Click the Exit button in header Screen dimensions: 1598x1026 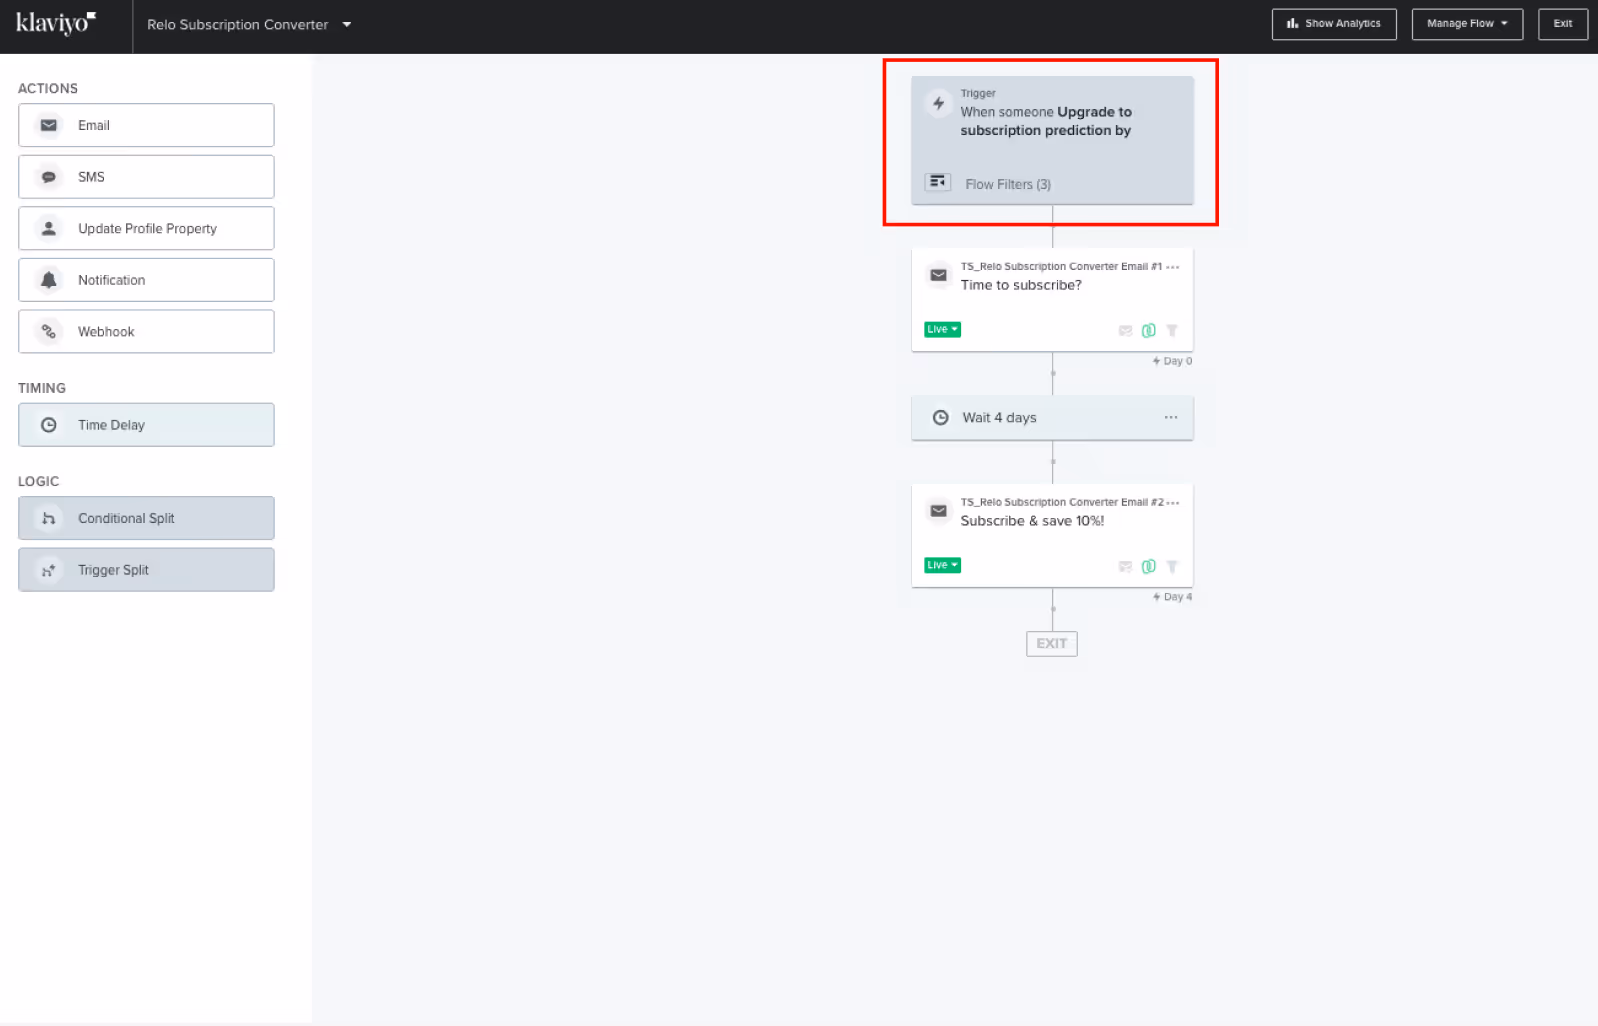[x=1562, y=24]
